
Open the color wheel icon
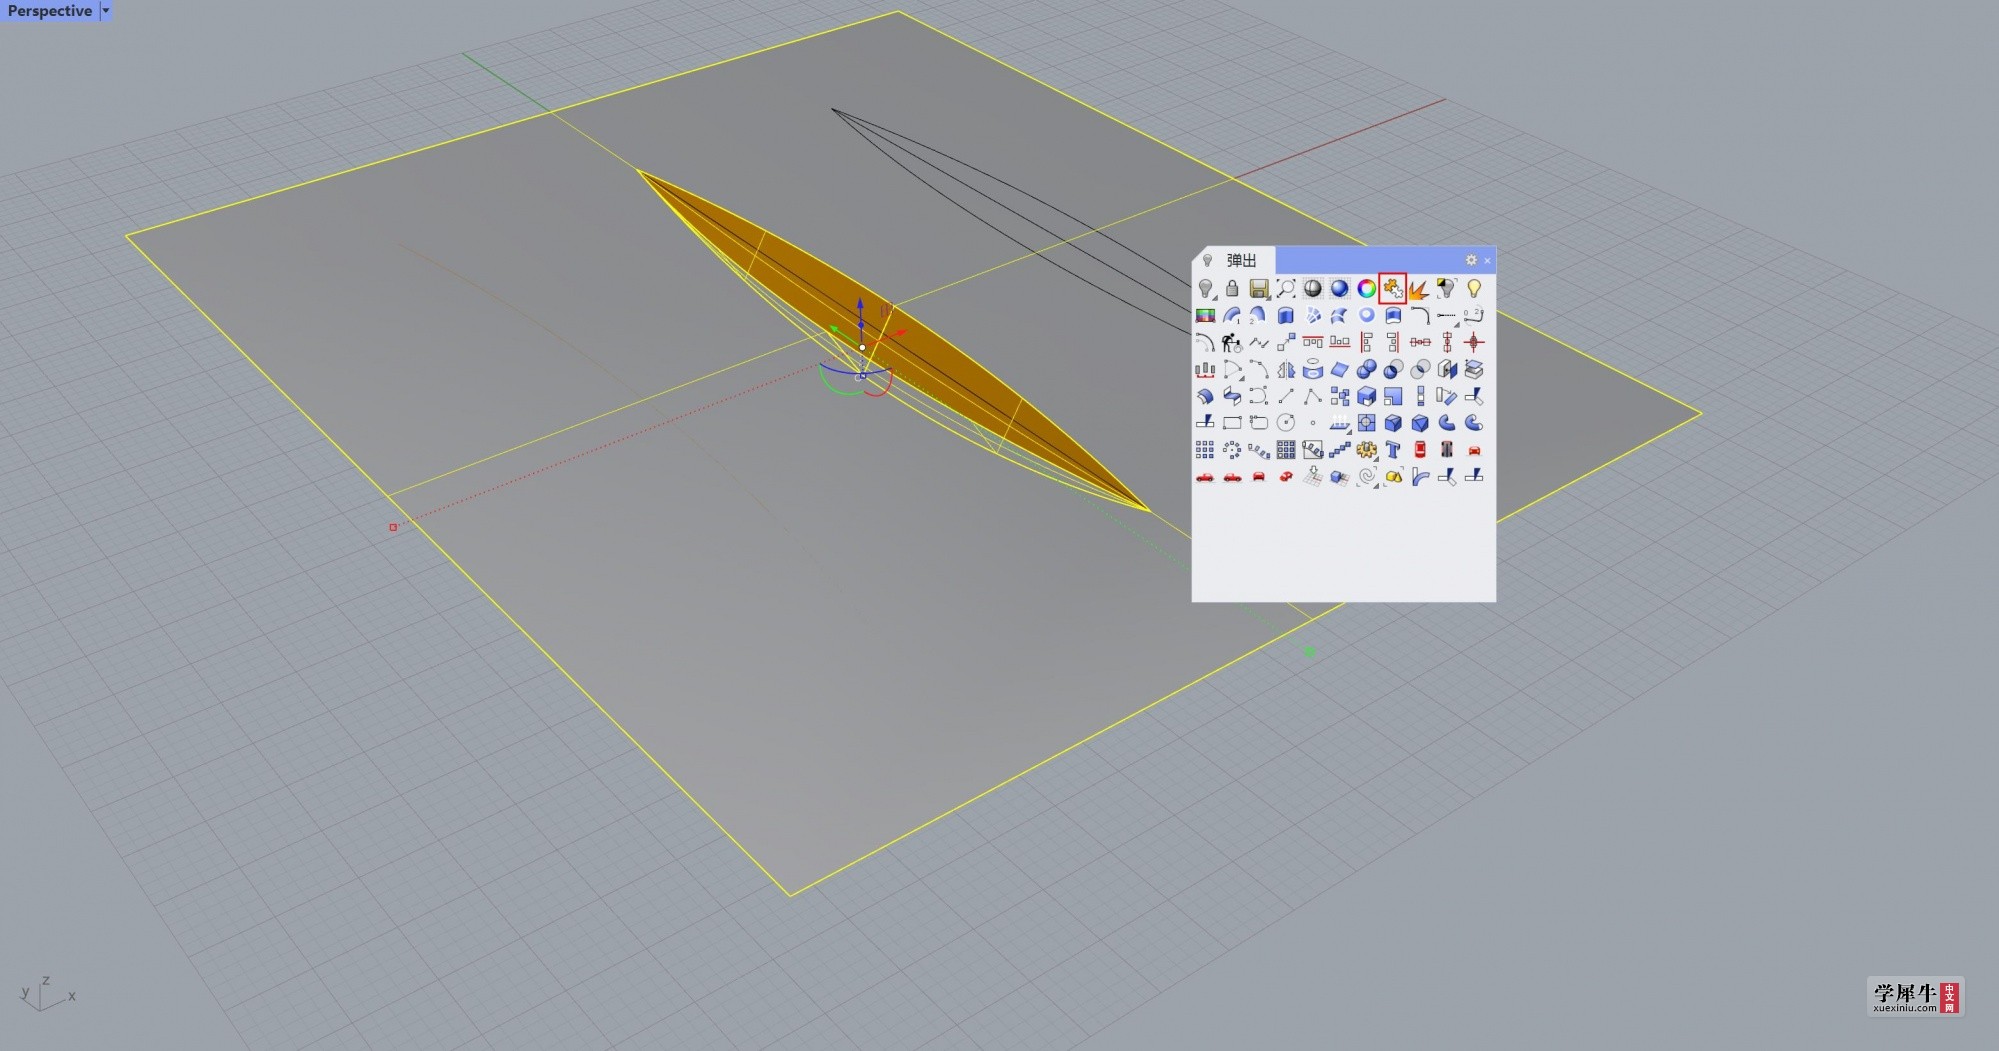click(1366, 288)
